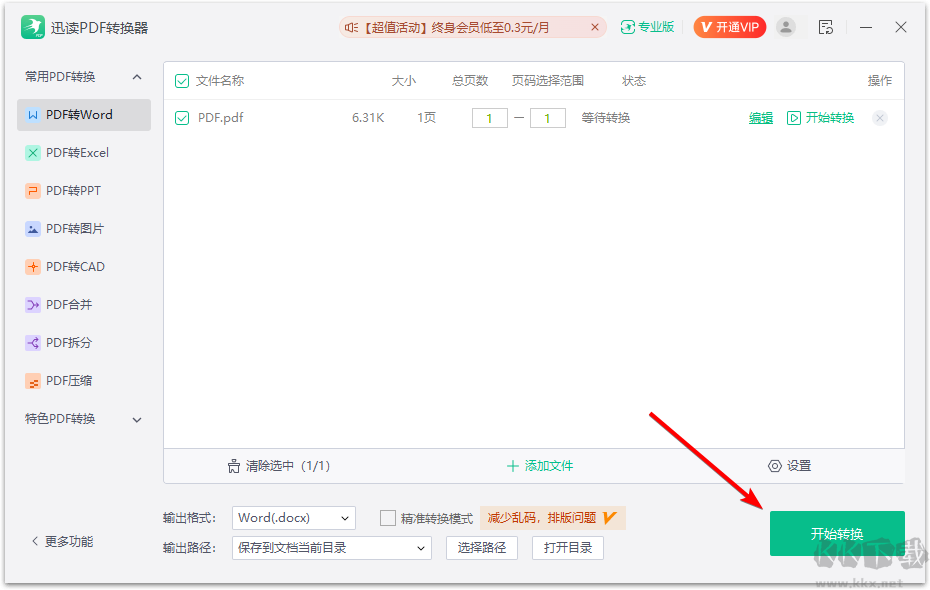Enable 精准转换模式 precise conversion mode
The image size is (930, 590).
coord(388,517)
